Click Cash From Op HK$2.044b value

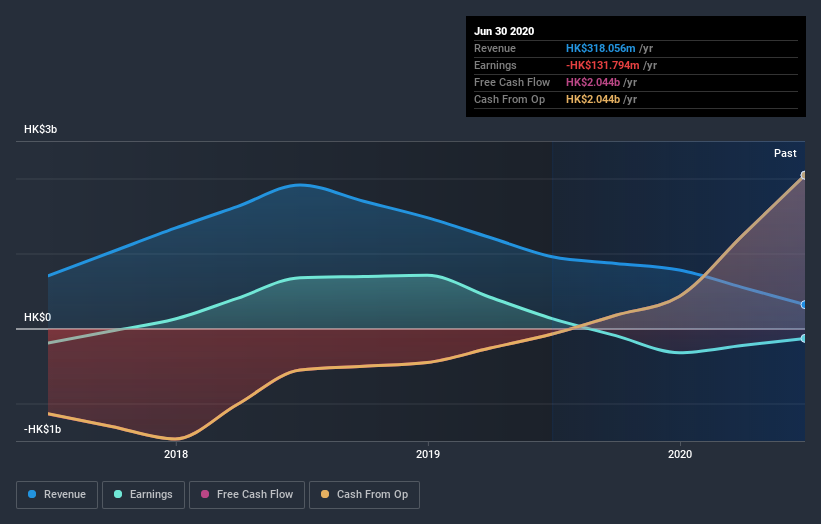click(x=593, y=99)
